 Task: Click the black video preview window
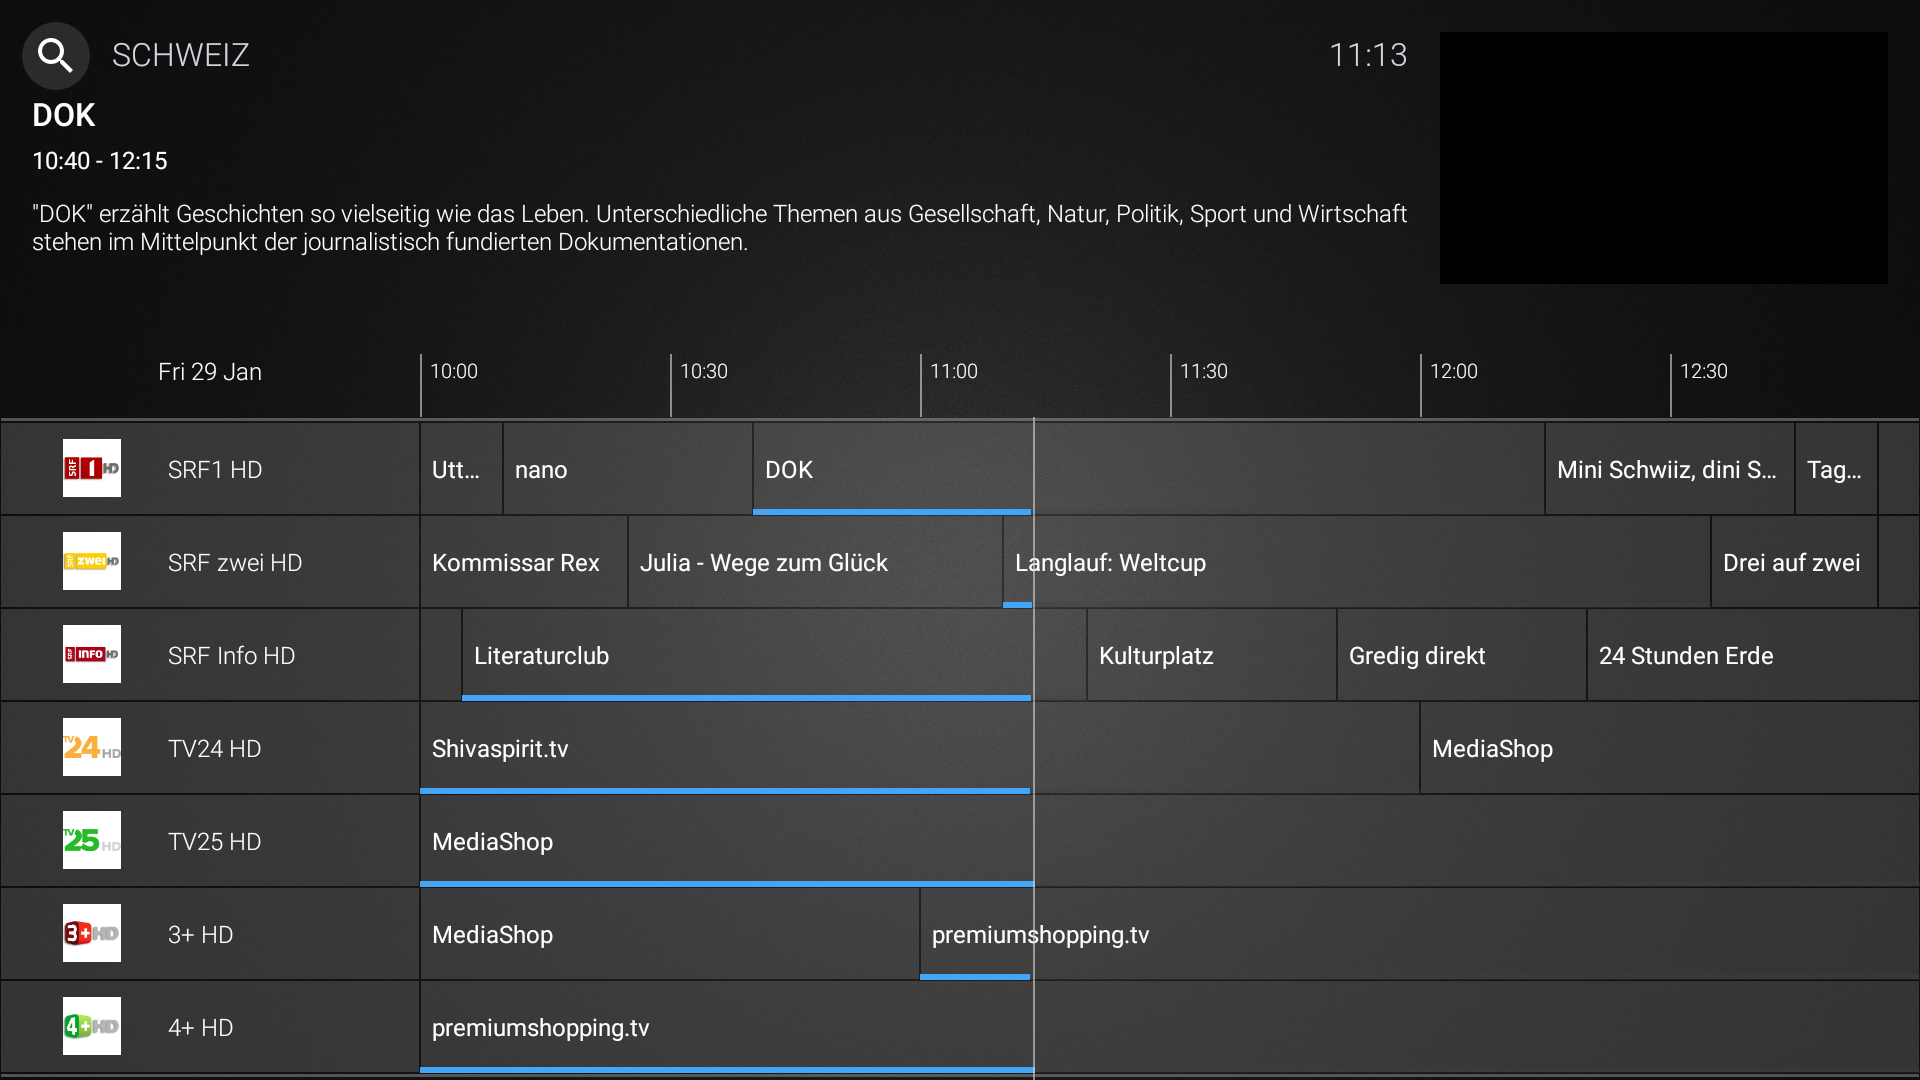(x=1663, y=158)
